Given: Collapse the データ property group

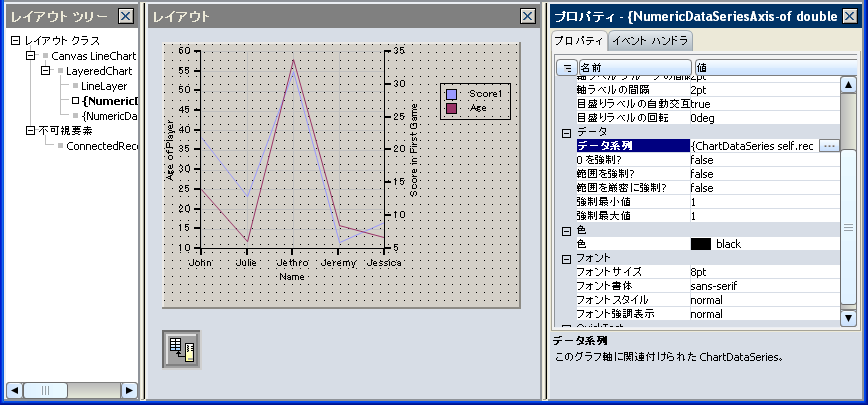Looking at the screenshot, I should tap(566, 133).
